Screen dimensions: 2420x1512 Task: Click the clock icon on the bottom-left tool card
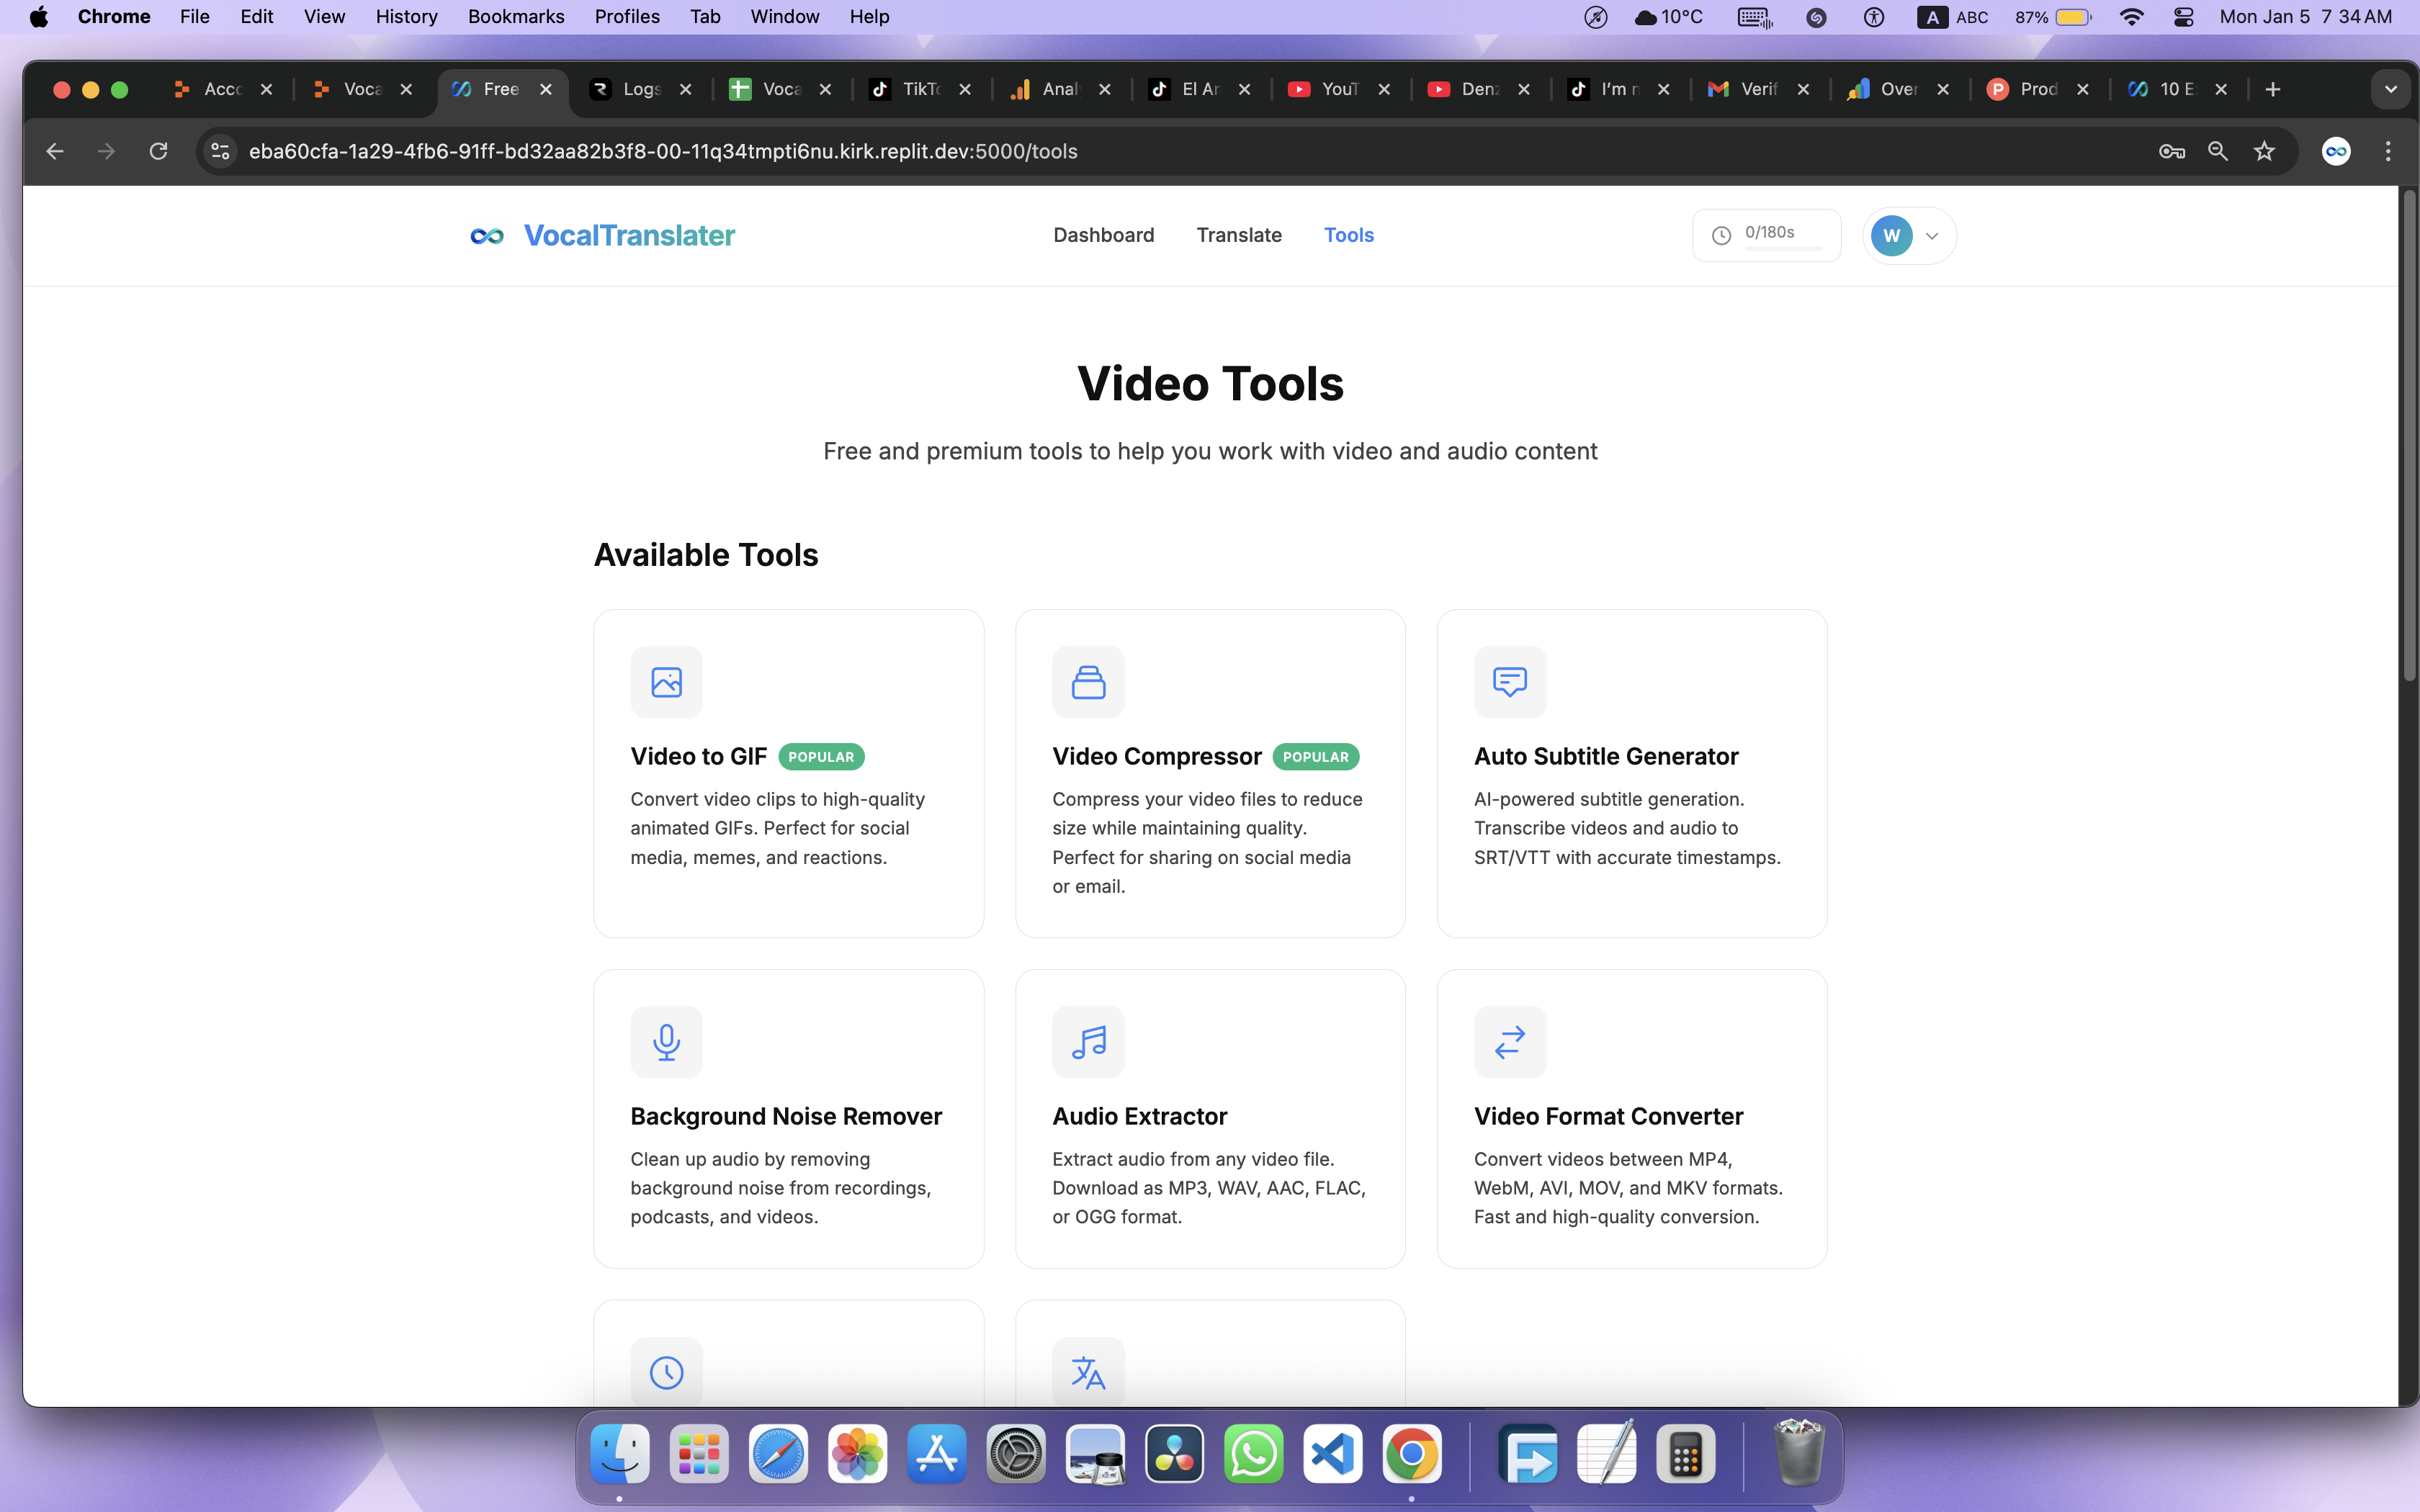666,1371
